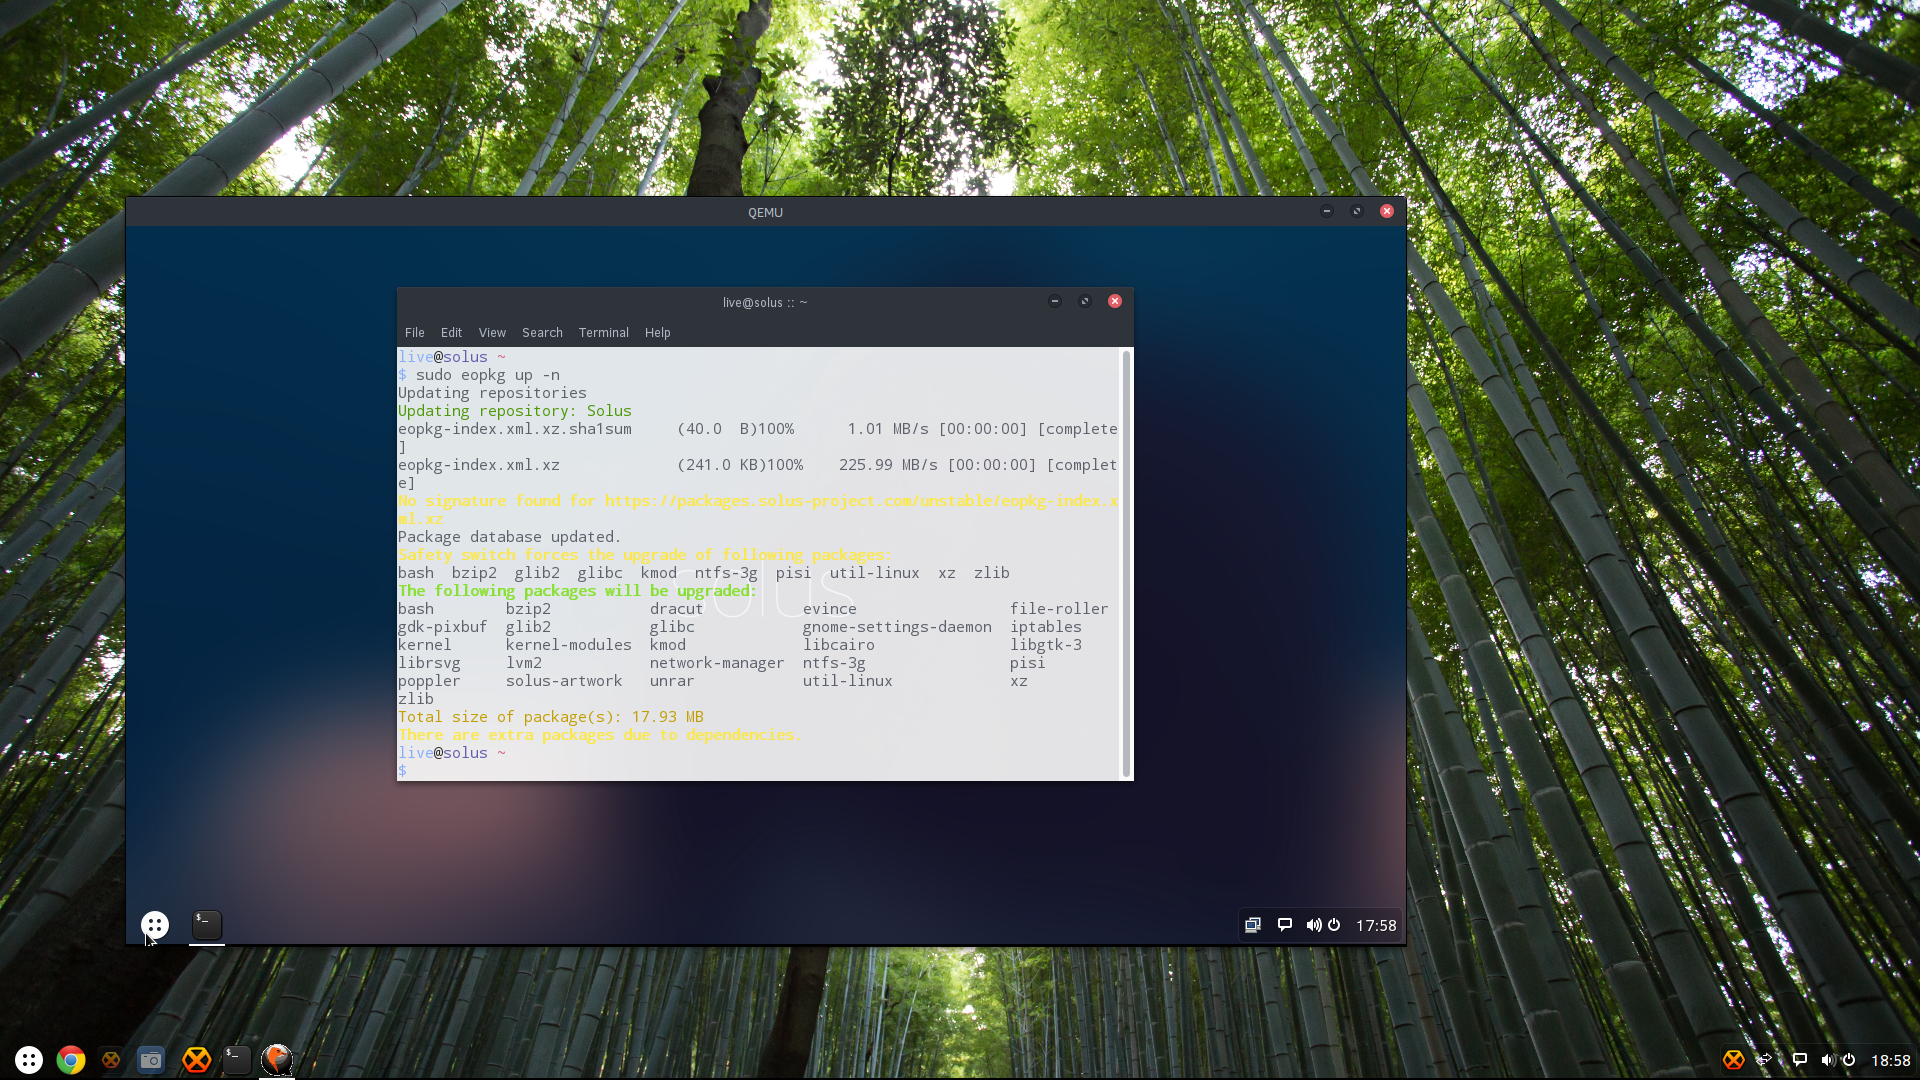
Task: Click the host panel clock showing 18:58
Action: point(1890,1060)
